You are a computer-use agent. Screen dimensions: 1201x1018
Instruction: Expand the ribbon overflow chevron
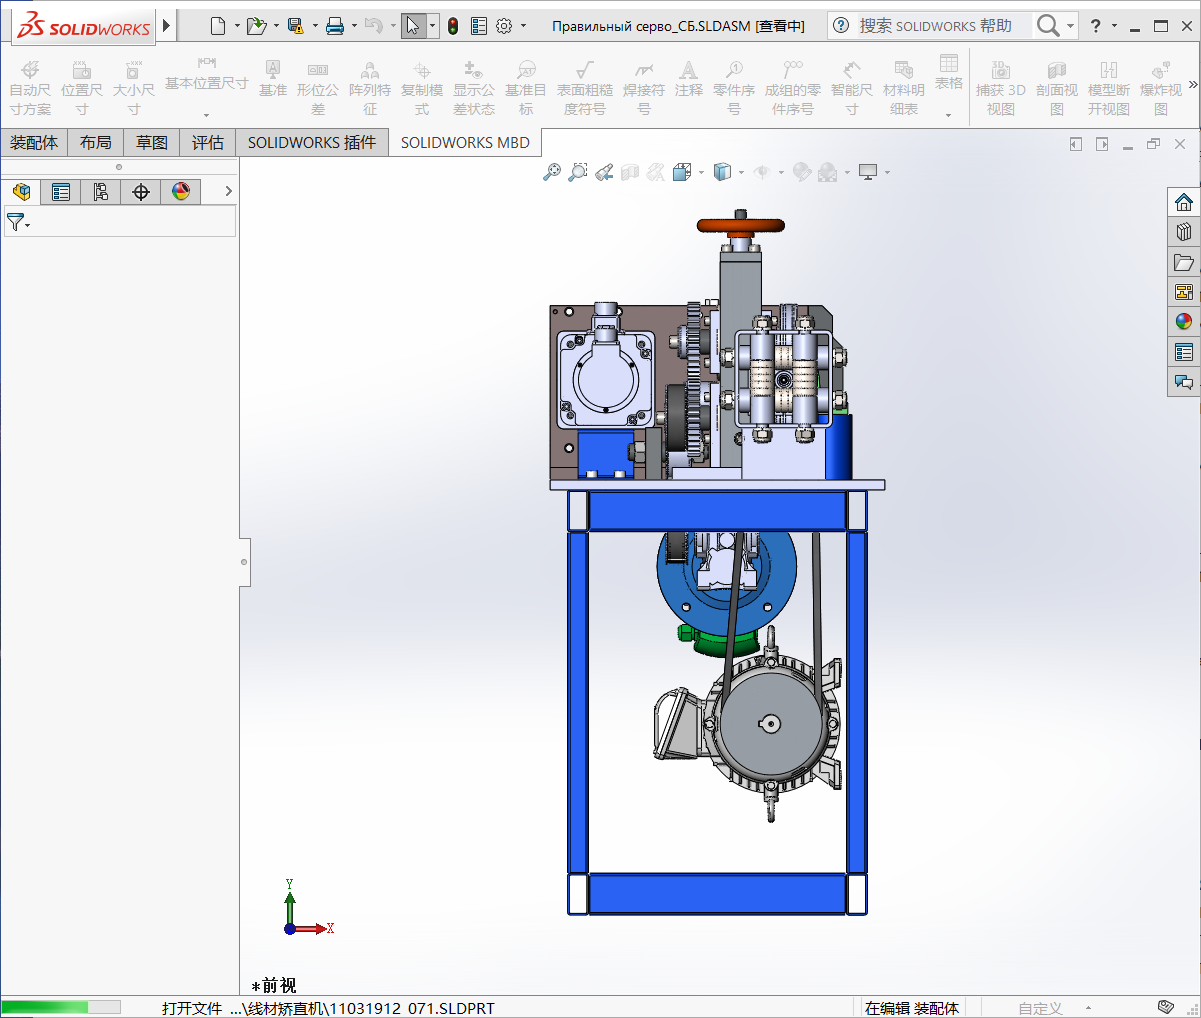[x=1192, y=85]
